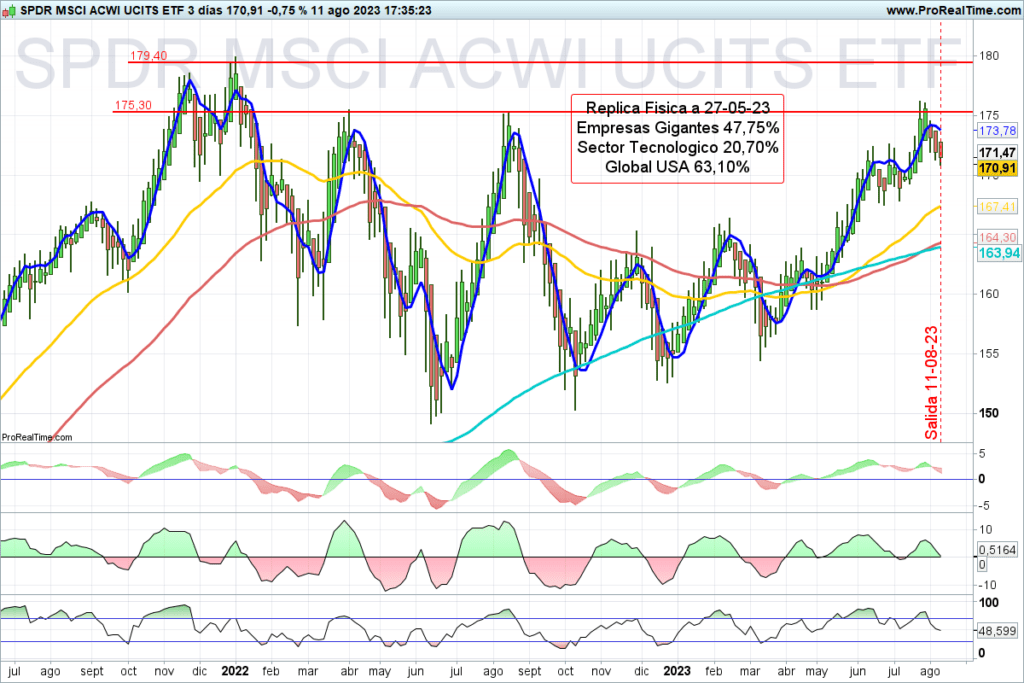Click the '155' price axis label
Viewport: 1024px width, 683px height.
coord(989,353)
